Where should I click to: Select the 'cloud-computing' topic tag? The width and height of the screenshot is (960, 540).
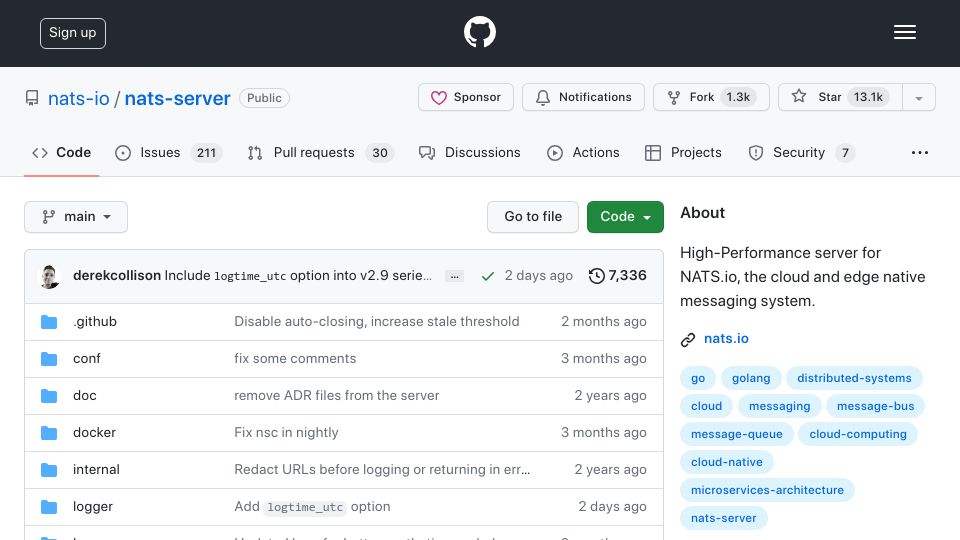(858, 434)
